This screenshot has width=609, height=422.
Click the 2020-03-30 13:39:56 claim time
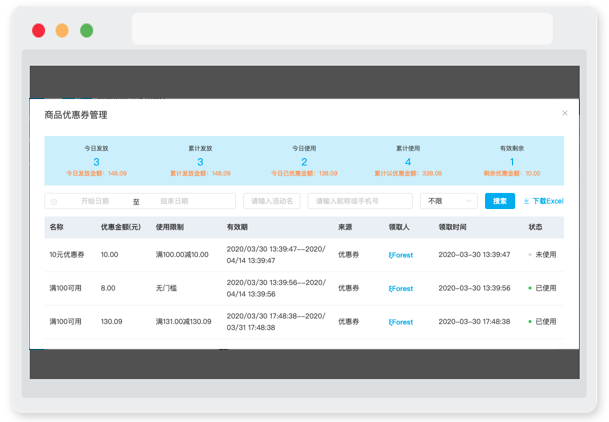pyautogui.click(x=474, y=288)
